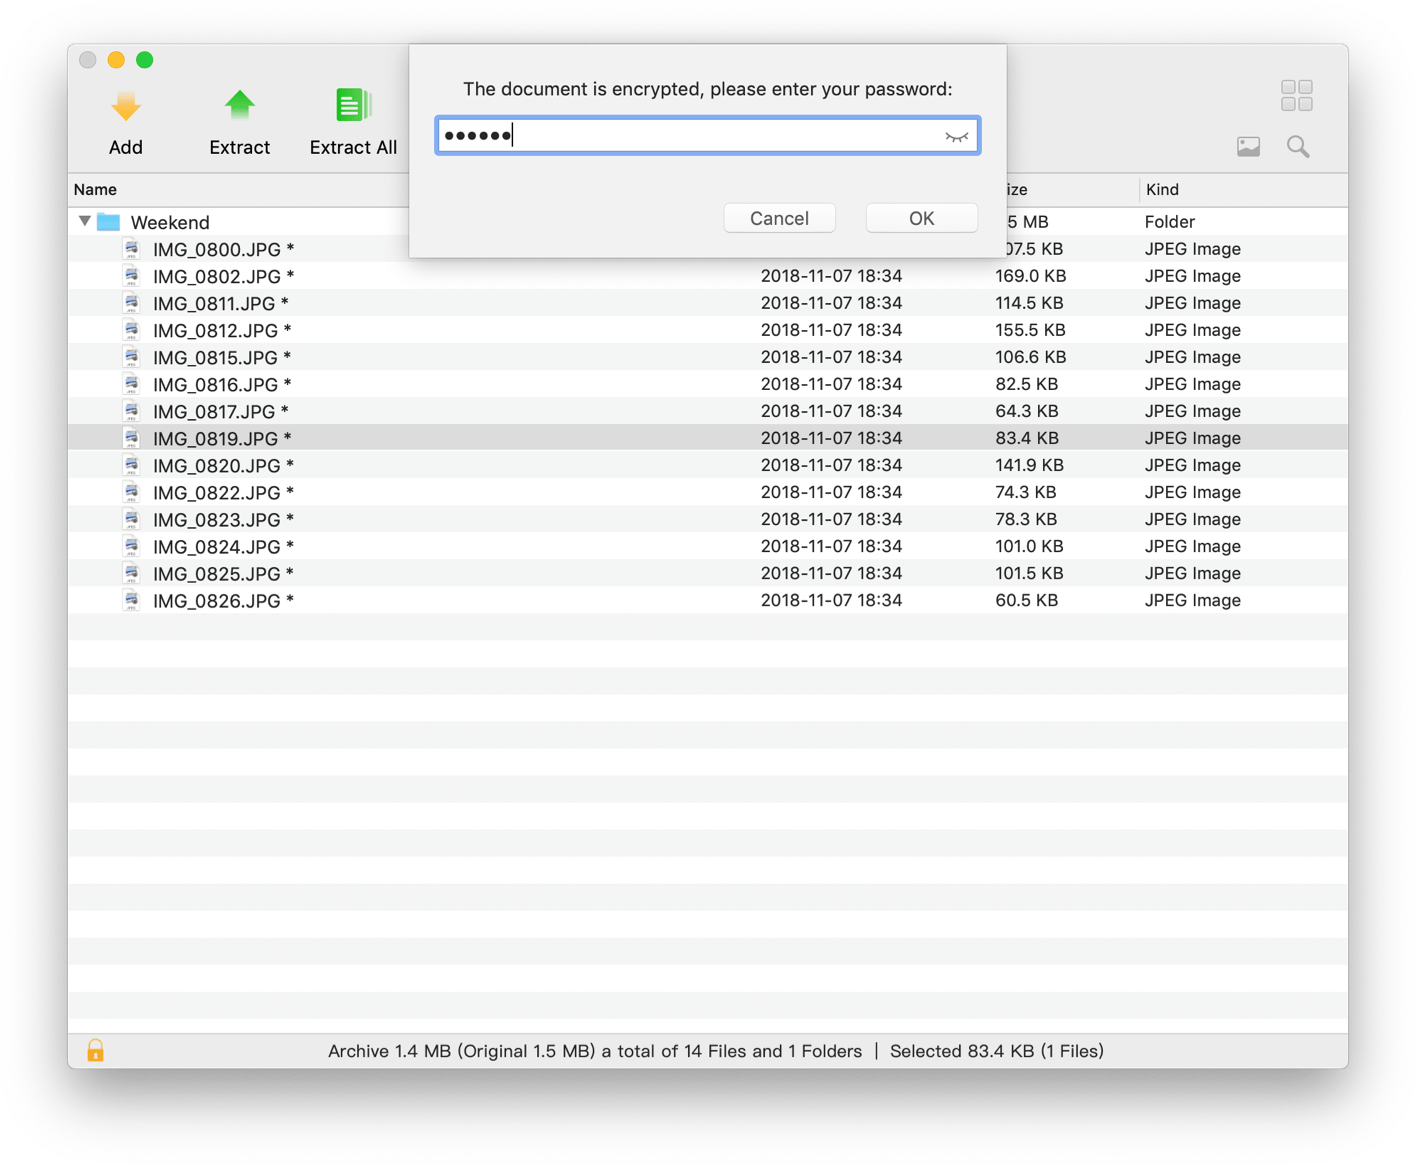This screenshot has width=1416, height=1164.
Task: Click the search magnifier icon
Action: click(x=1298, y=147)
